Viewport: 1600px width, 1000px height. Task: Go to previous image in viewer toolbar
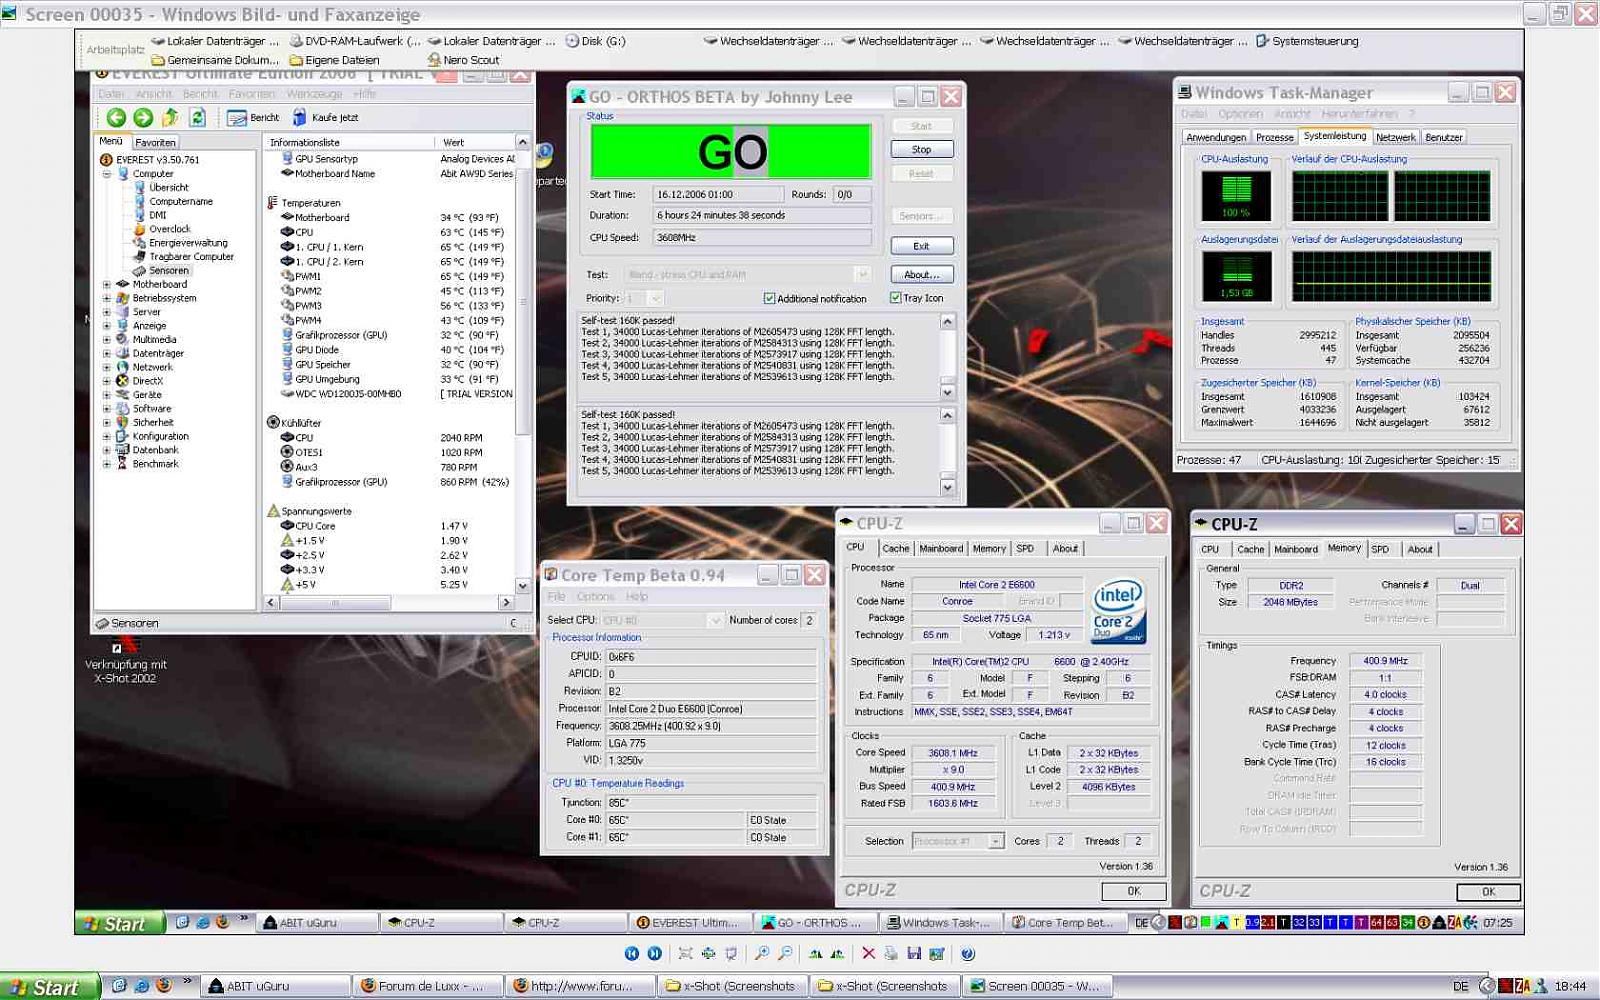point(632,953)
